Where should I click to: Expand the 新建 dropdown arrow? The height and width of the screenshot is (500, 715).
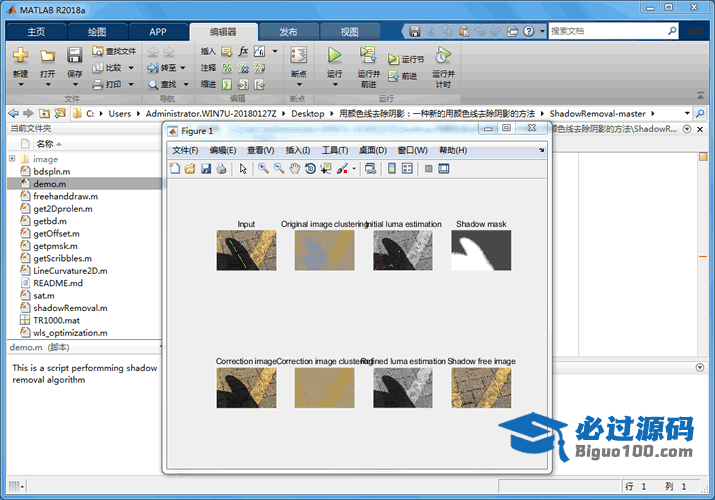[x=21, y=85]
